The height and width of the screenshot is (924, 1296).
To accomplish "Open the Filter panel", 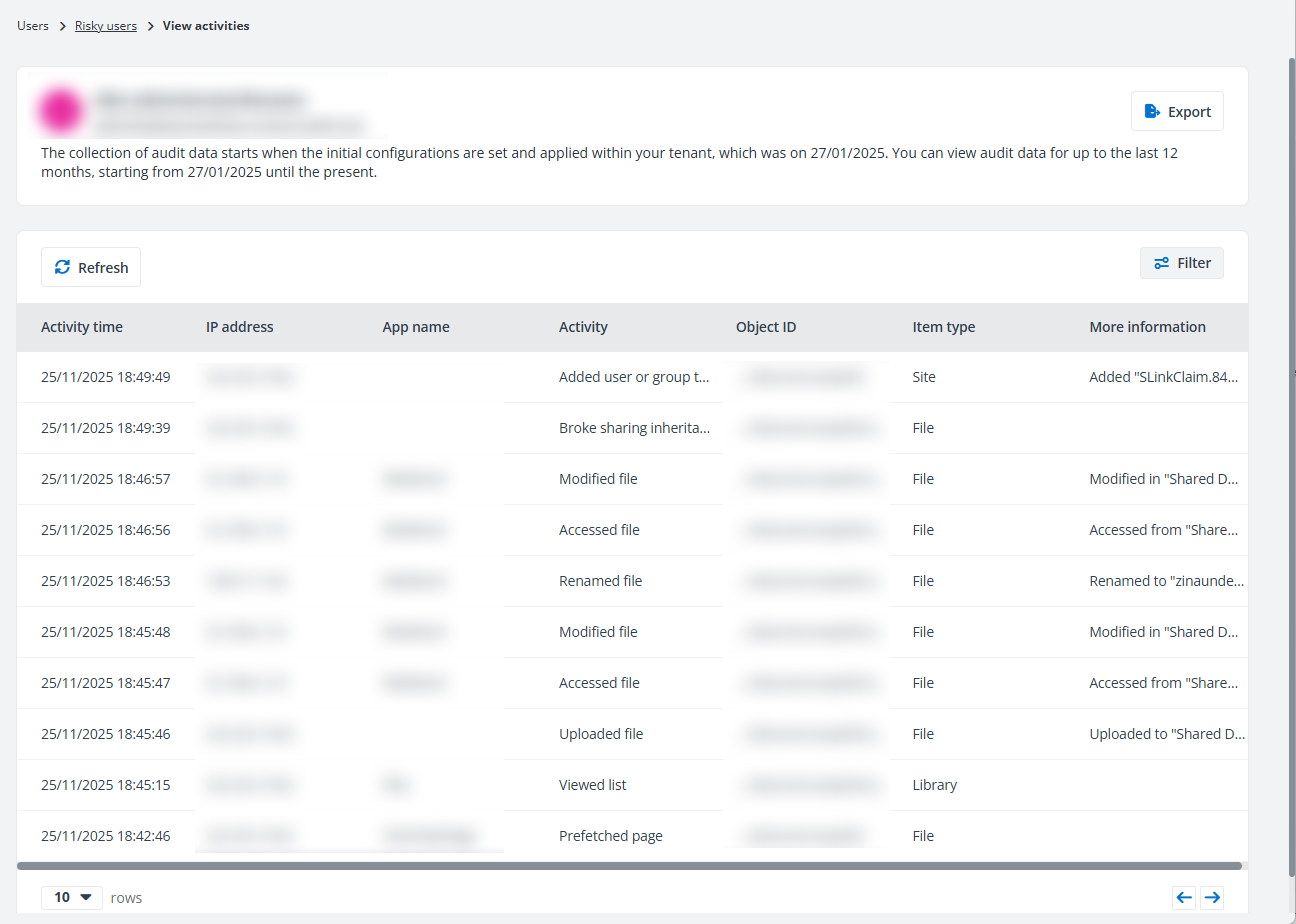I will (1182, 262).
